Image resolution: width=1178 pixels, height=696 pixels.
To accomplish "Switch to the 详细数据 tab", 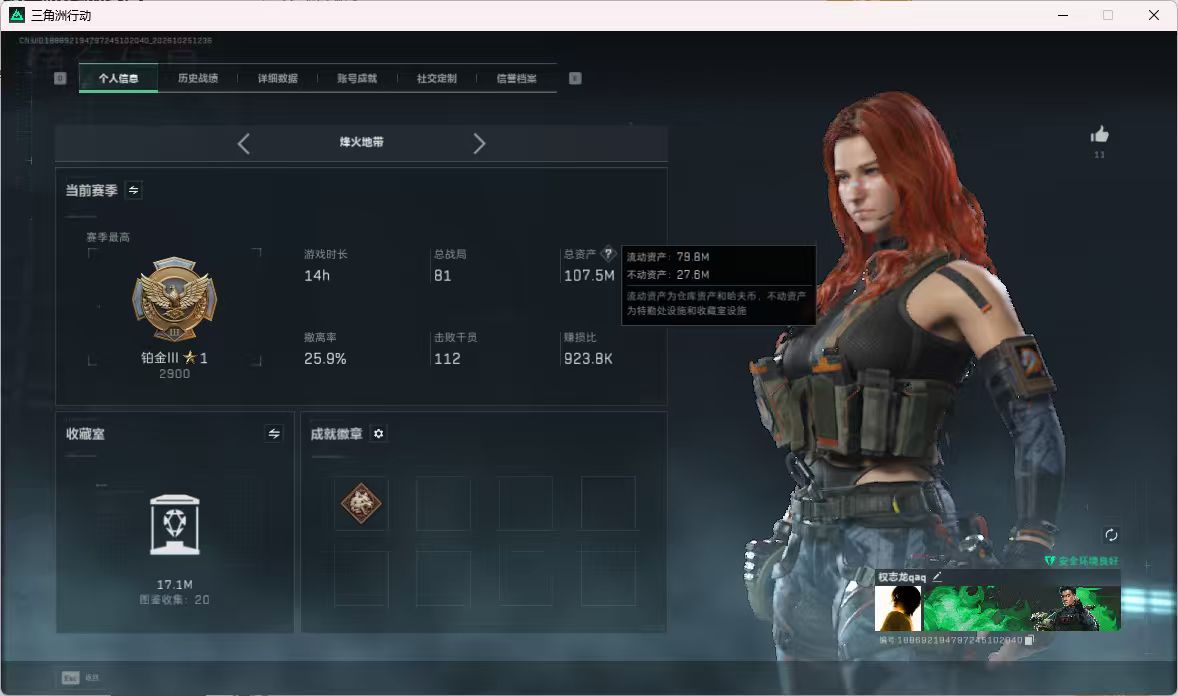I will tap(277, 78).
